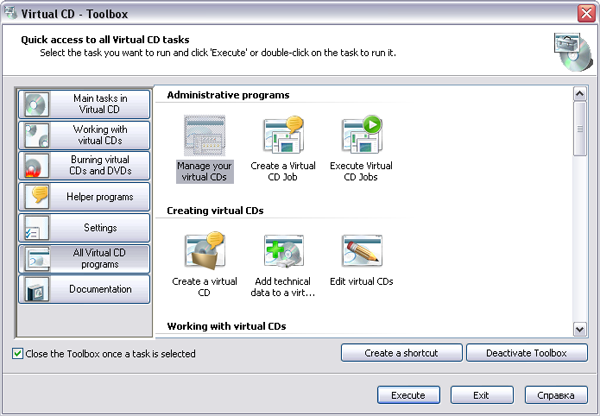
Task: Close the Virtual CD Toolbox window
Action: pos(586,13)
